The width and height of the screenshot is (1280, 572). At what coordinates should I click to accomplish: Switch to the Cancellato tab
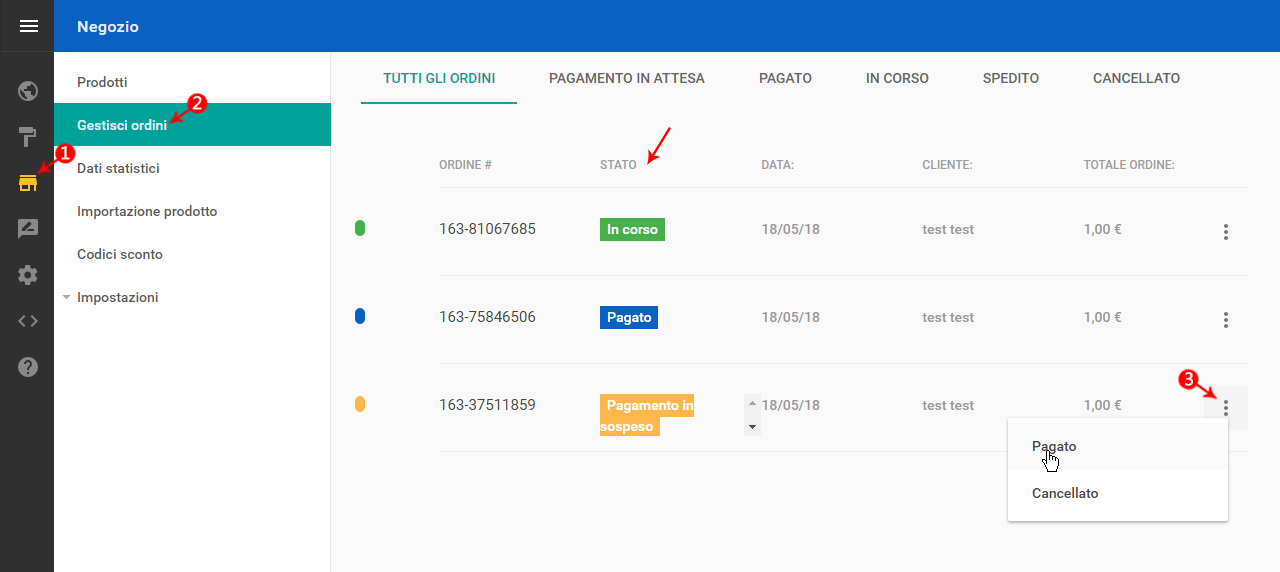(1136, 78)
